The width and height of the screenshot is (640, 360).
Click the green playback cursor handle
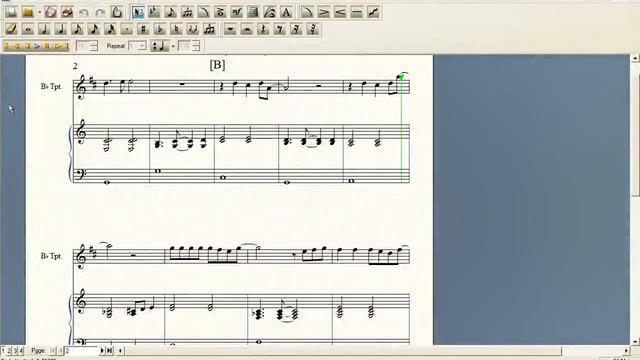pyautogui.click(x=401, y=77)
